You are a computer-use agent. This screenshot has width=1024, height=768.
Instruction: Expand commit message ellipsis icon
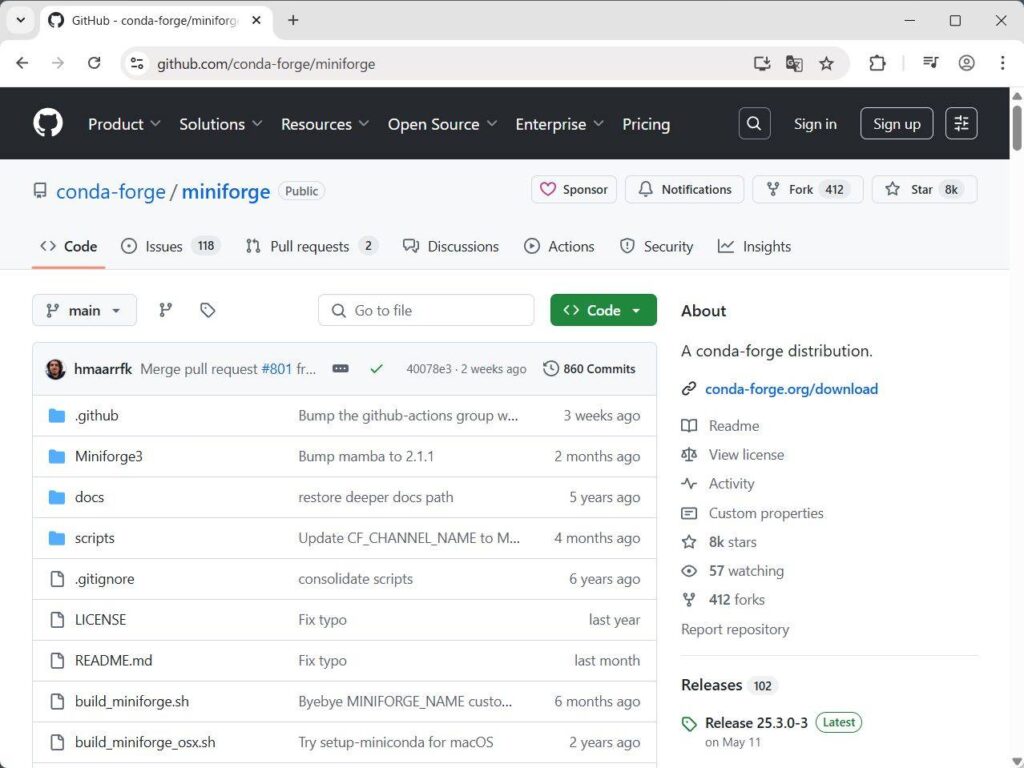click(341, 369)
